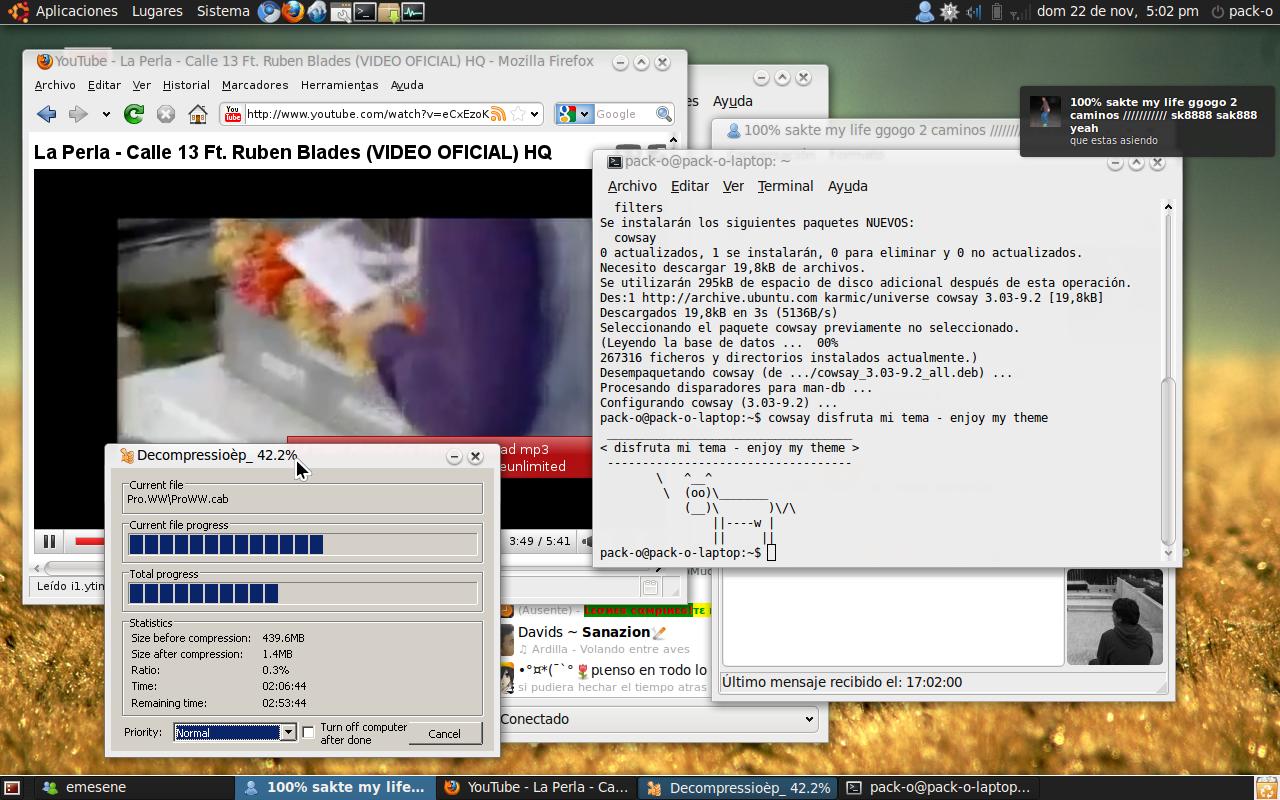Open the Ubuntu logo menu icon
Screen dimensions: 1280x800
[17, 11]
